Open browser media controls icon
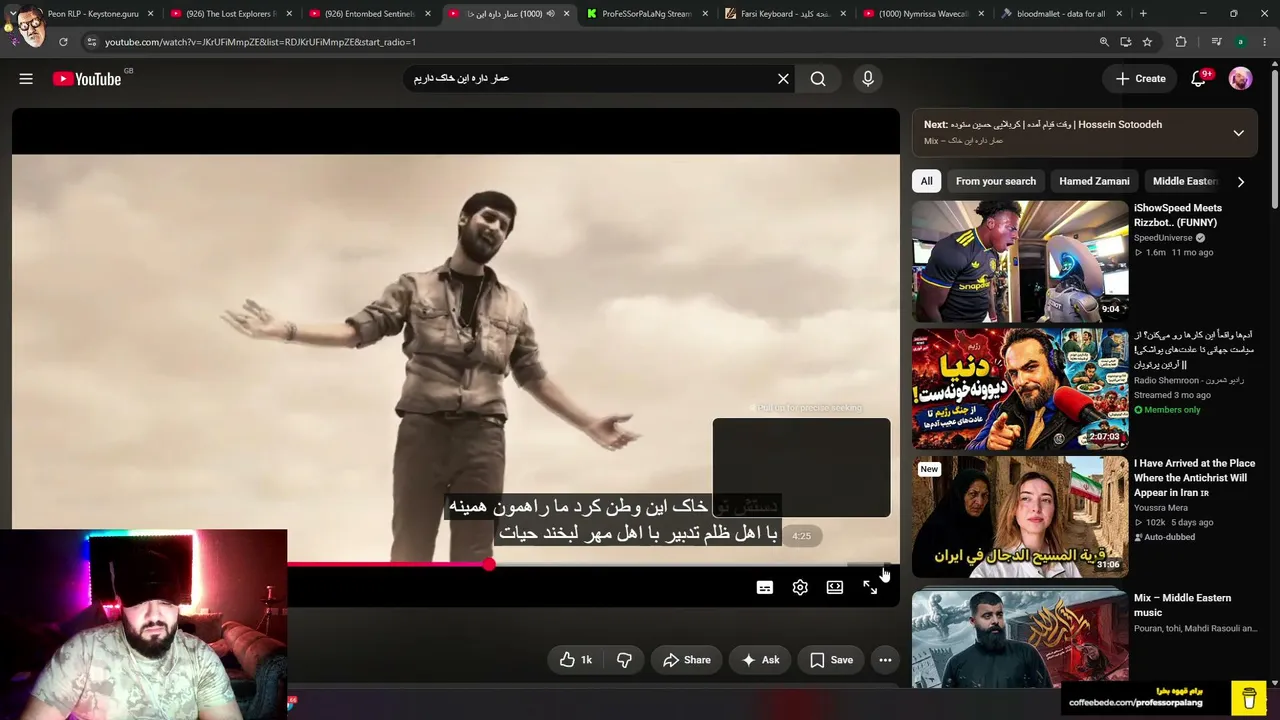 pyautogui.click(x=1216, y=42)
